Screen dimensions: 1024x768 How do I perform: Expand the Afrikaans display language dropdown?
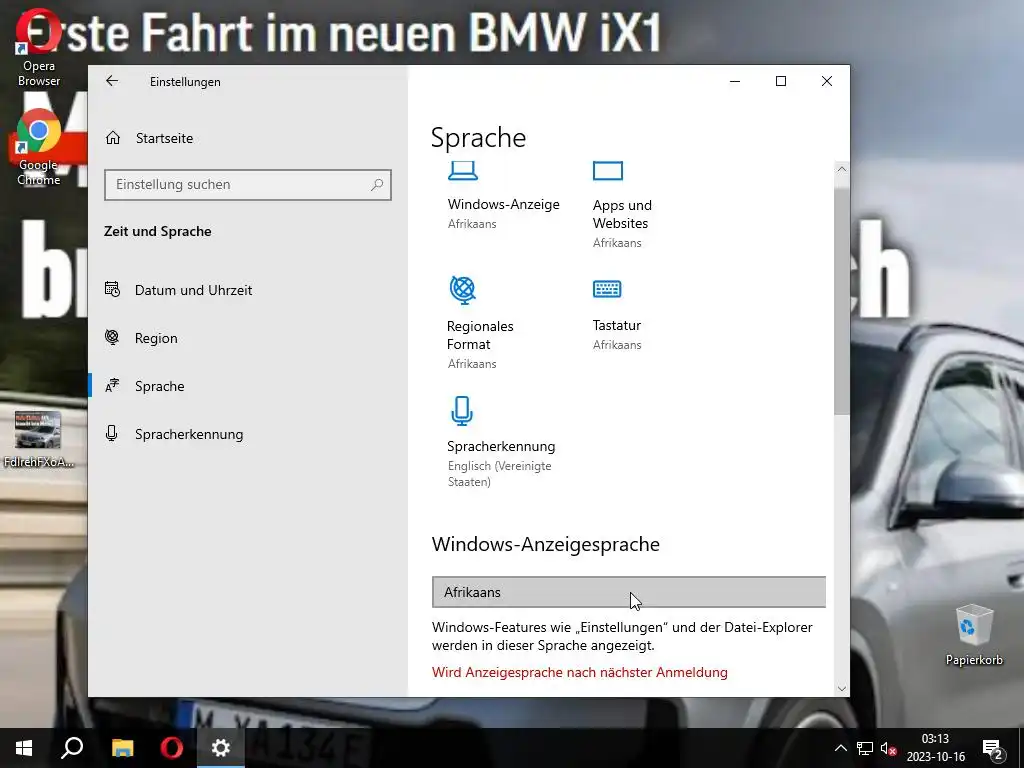tap(628, 592)
